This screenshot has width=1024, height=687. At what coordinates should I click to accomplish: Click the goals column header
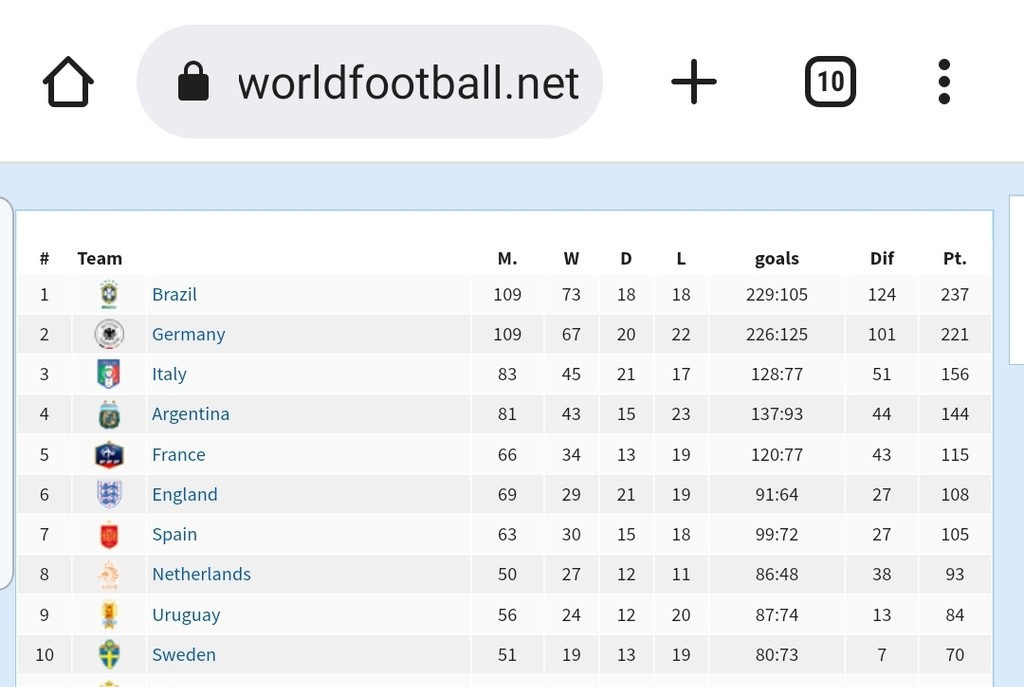click(x=776, y=259)
